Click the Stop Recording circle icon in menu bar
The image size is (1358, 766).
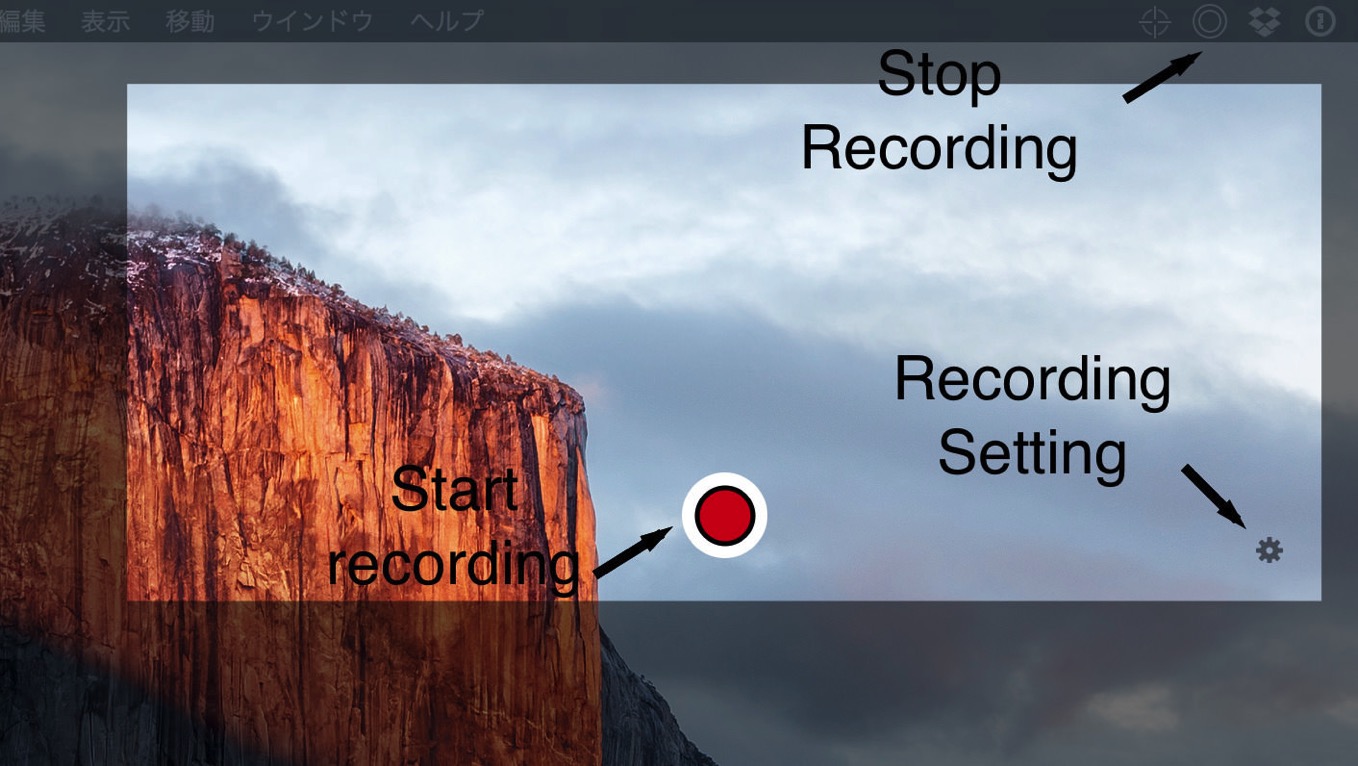pyautogui.click(x=1209, y=21)
